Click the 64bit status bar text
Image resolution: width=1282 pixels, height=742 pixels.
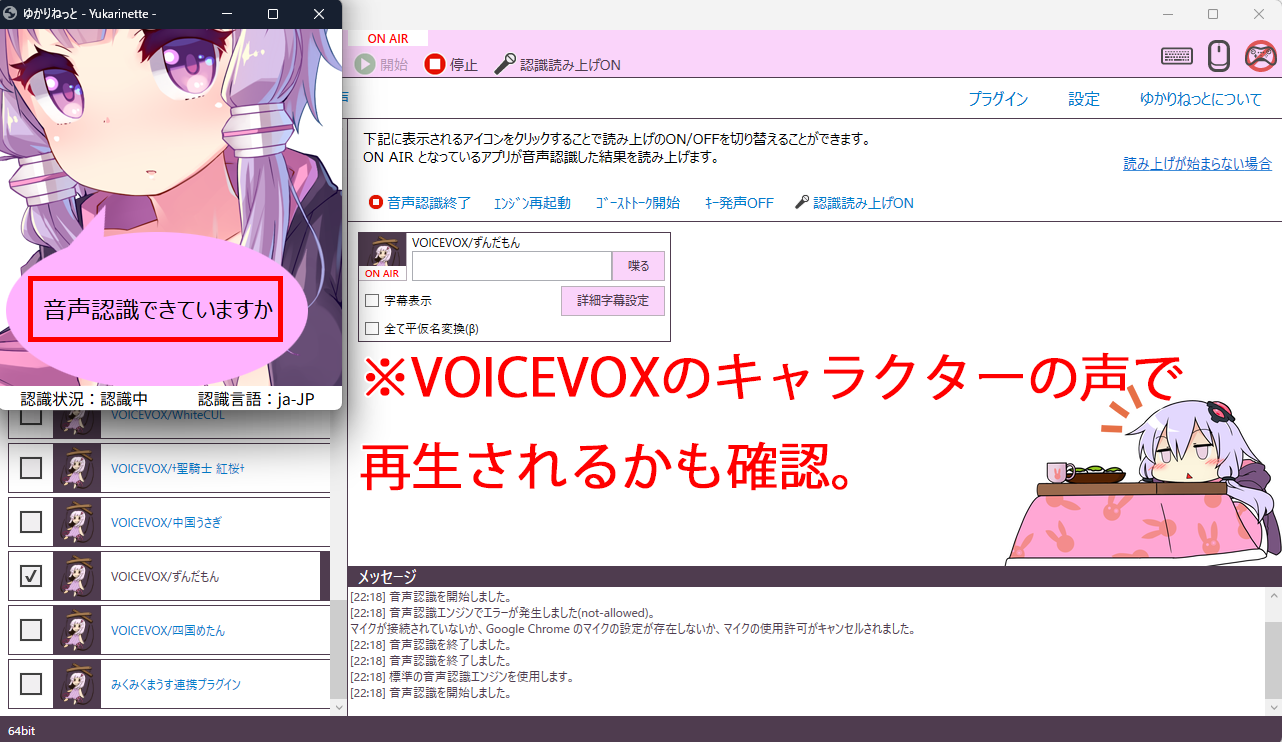pyautogui.click(x=22, y=731)
